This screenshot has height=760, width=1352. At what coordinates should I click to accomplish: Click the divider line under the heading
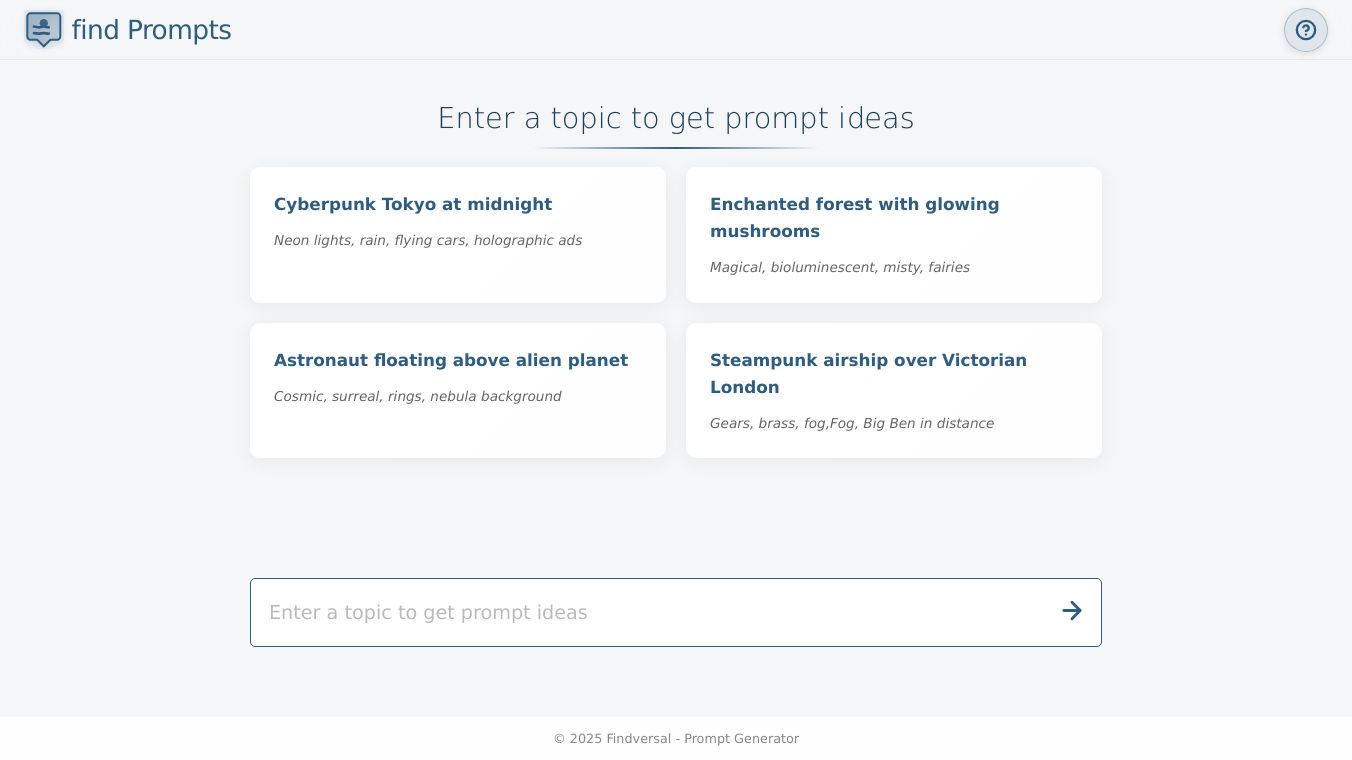click(x=676, y=148)
